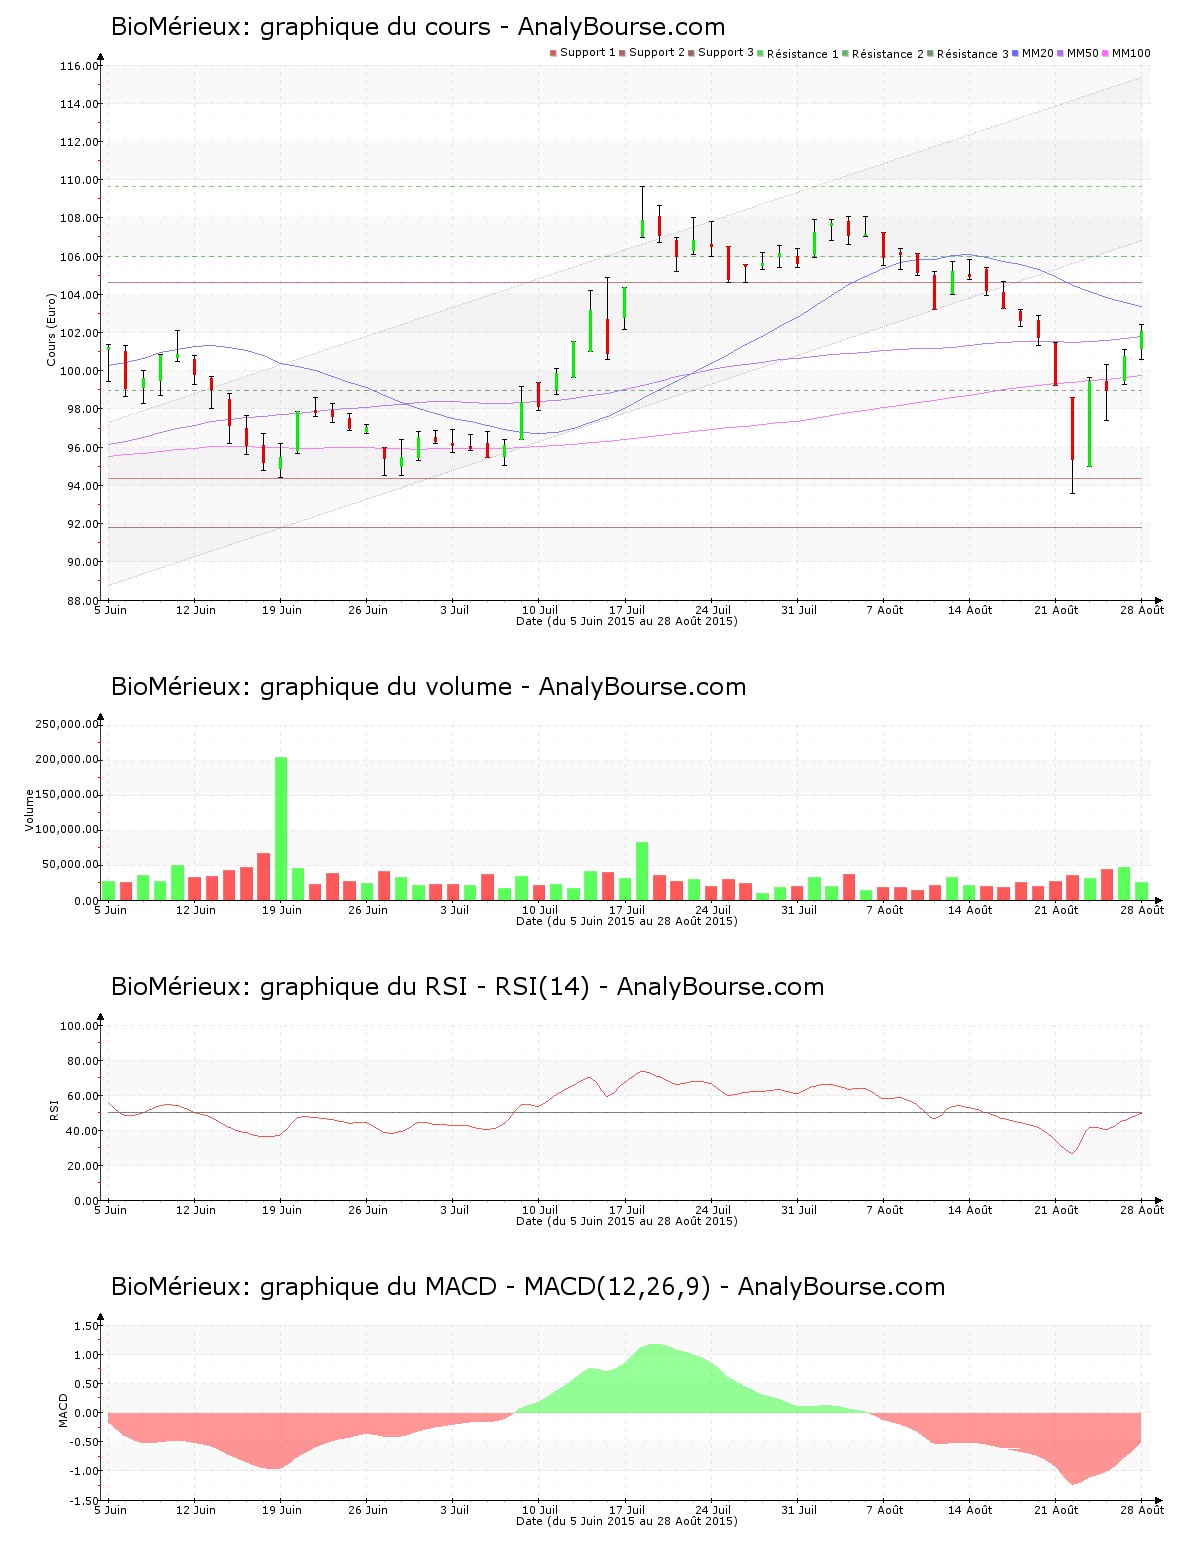Click the 'RSI' vertical axis label

(54, 1110)
